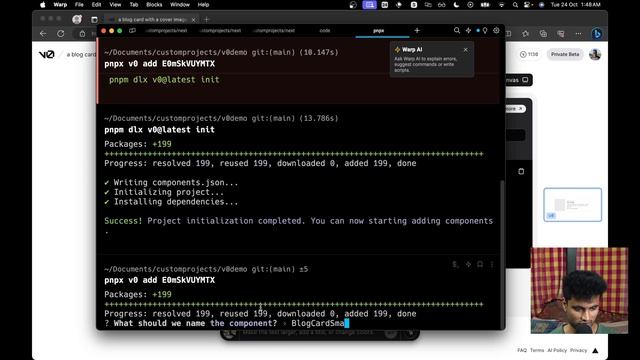
Task: Click the v0 logo in the browser page
Action: [x=47, y=54]
